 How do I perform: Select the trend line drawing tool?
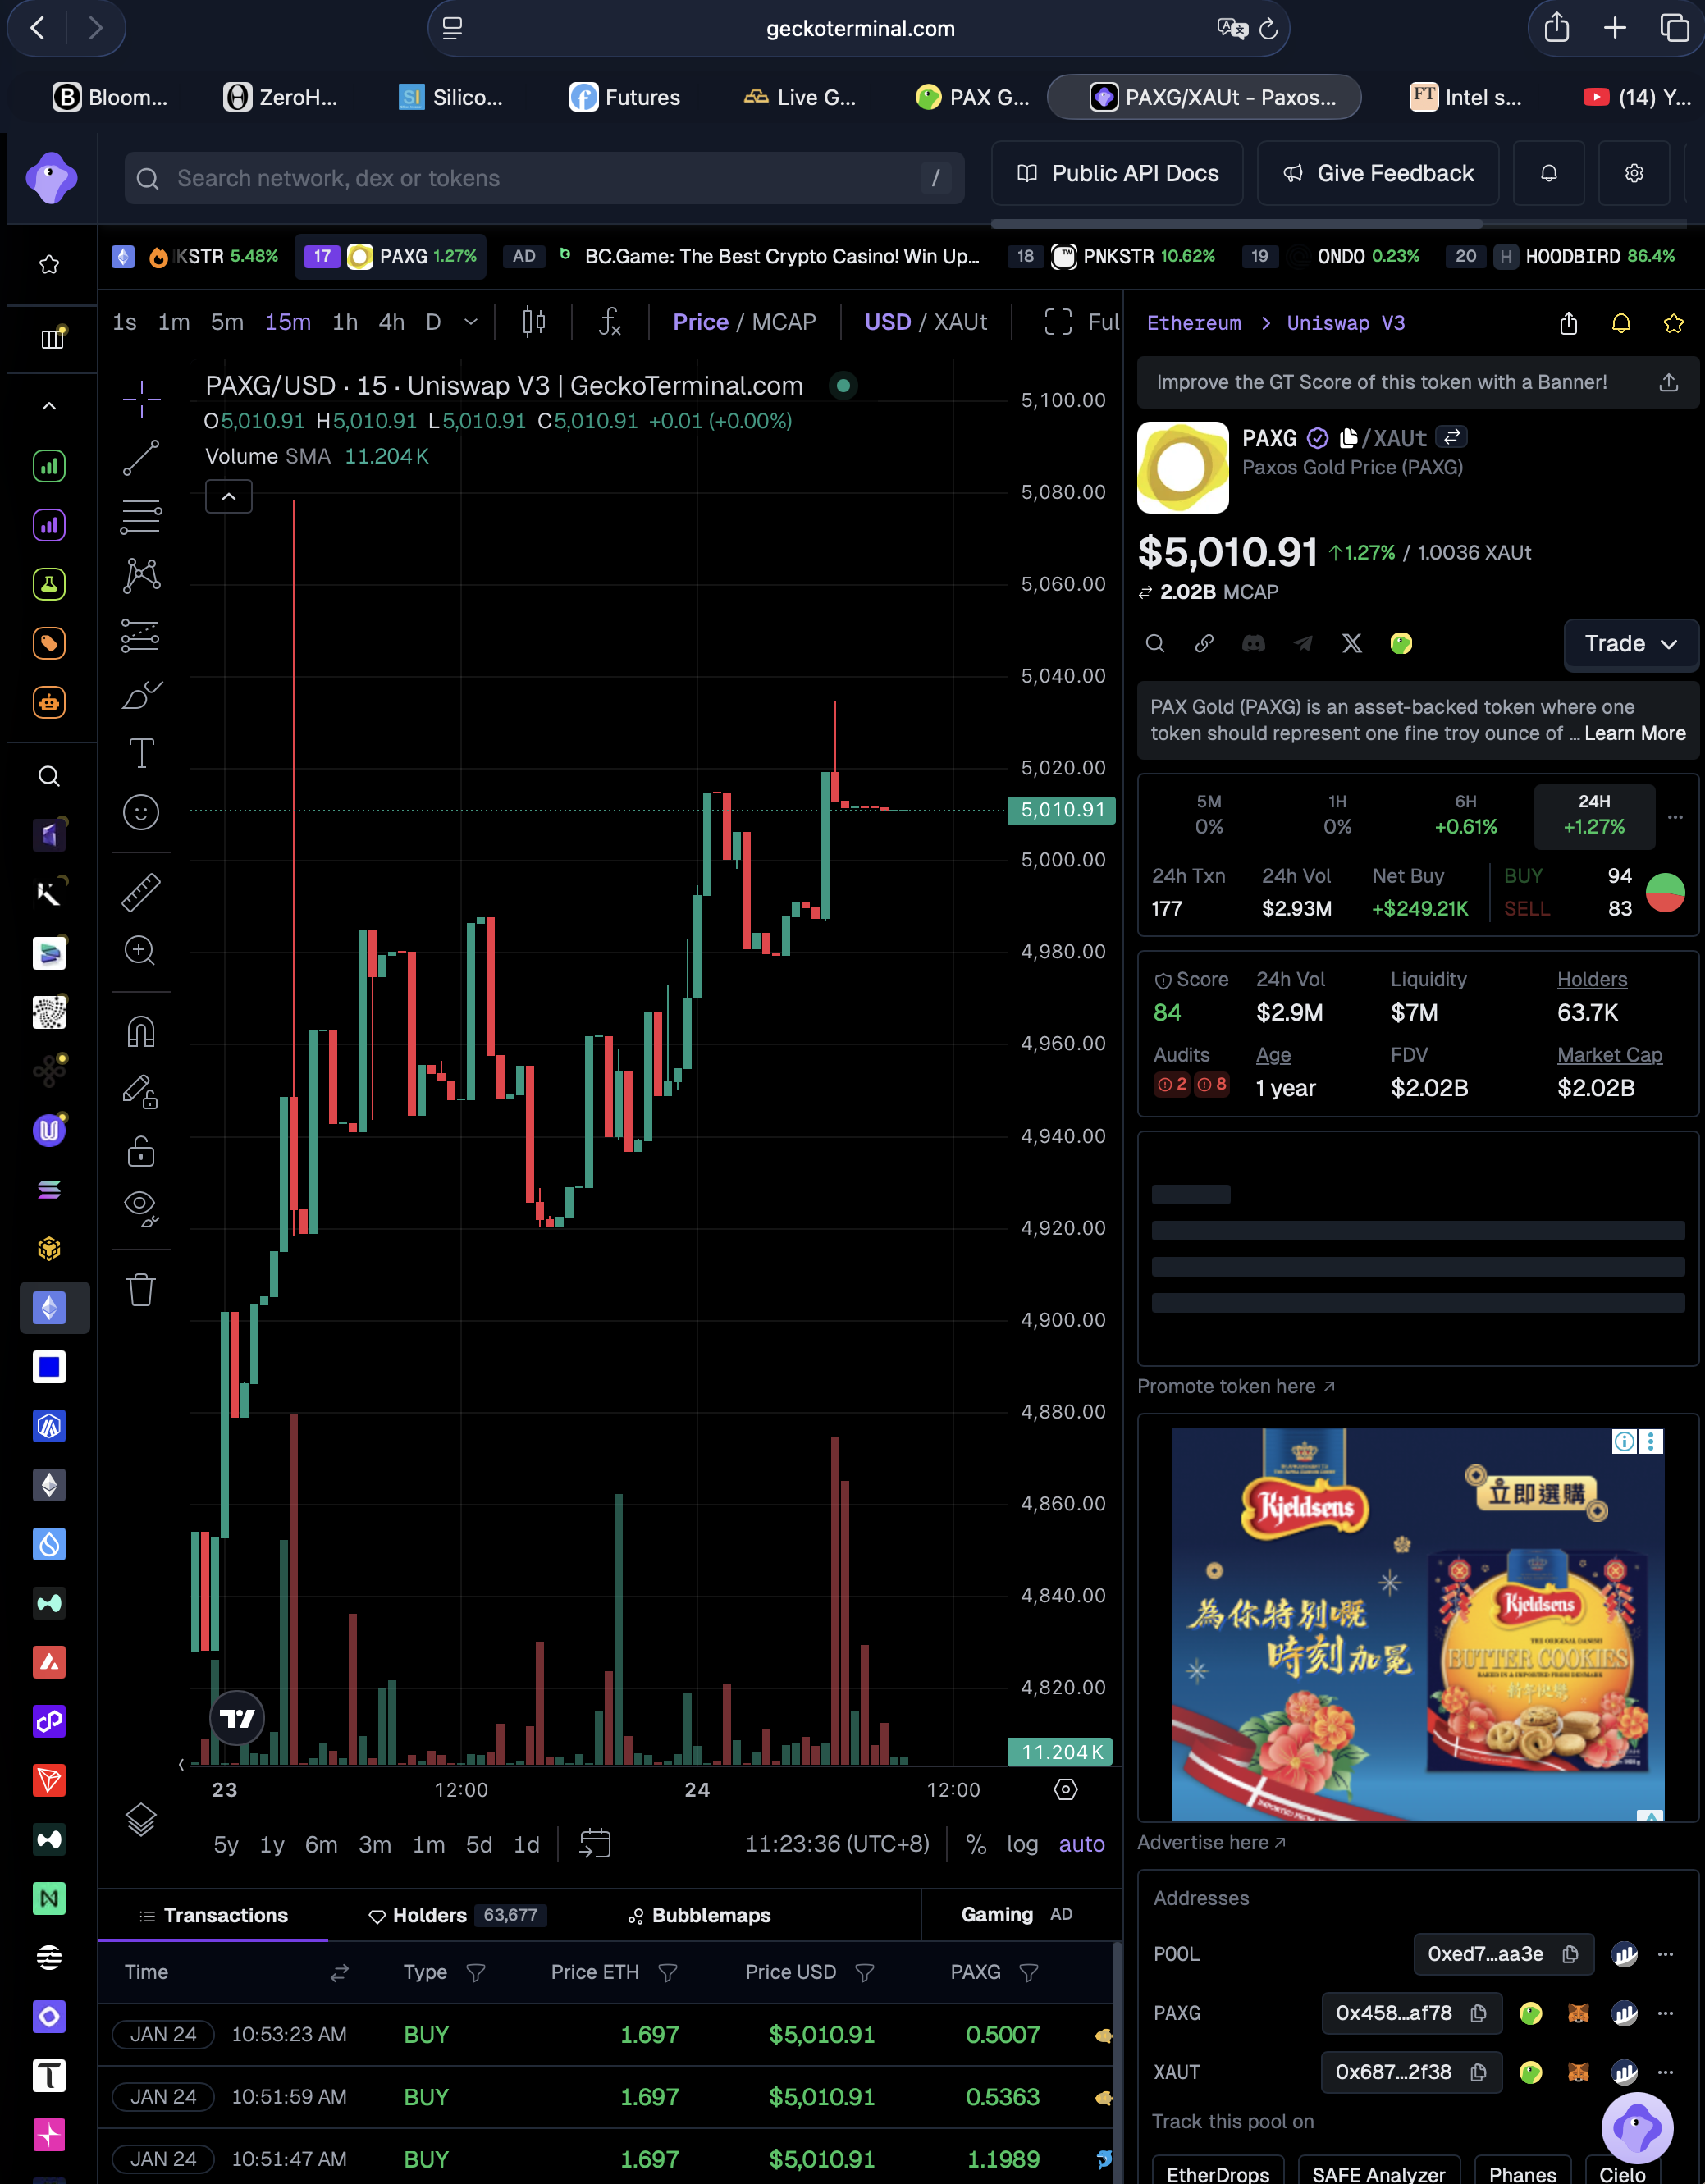pos(141,458)
